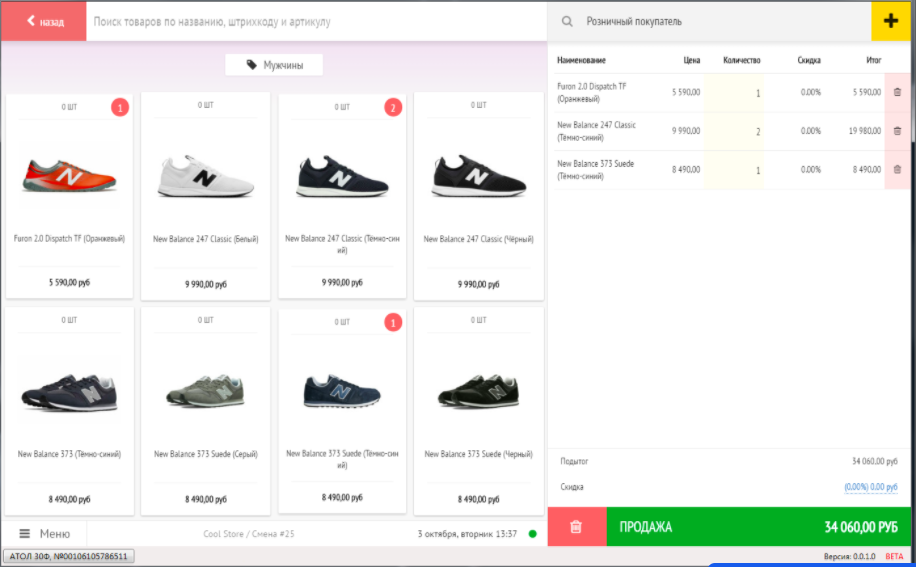Click the 19 980,00 total in the cart
Screen dimensions: 916x567
(865, 131)
